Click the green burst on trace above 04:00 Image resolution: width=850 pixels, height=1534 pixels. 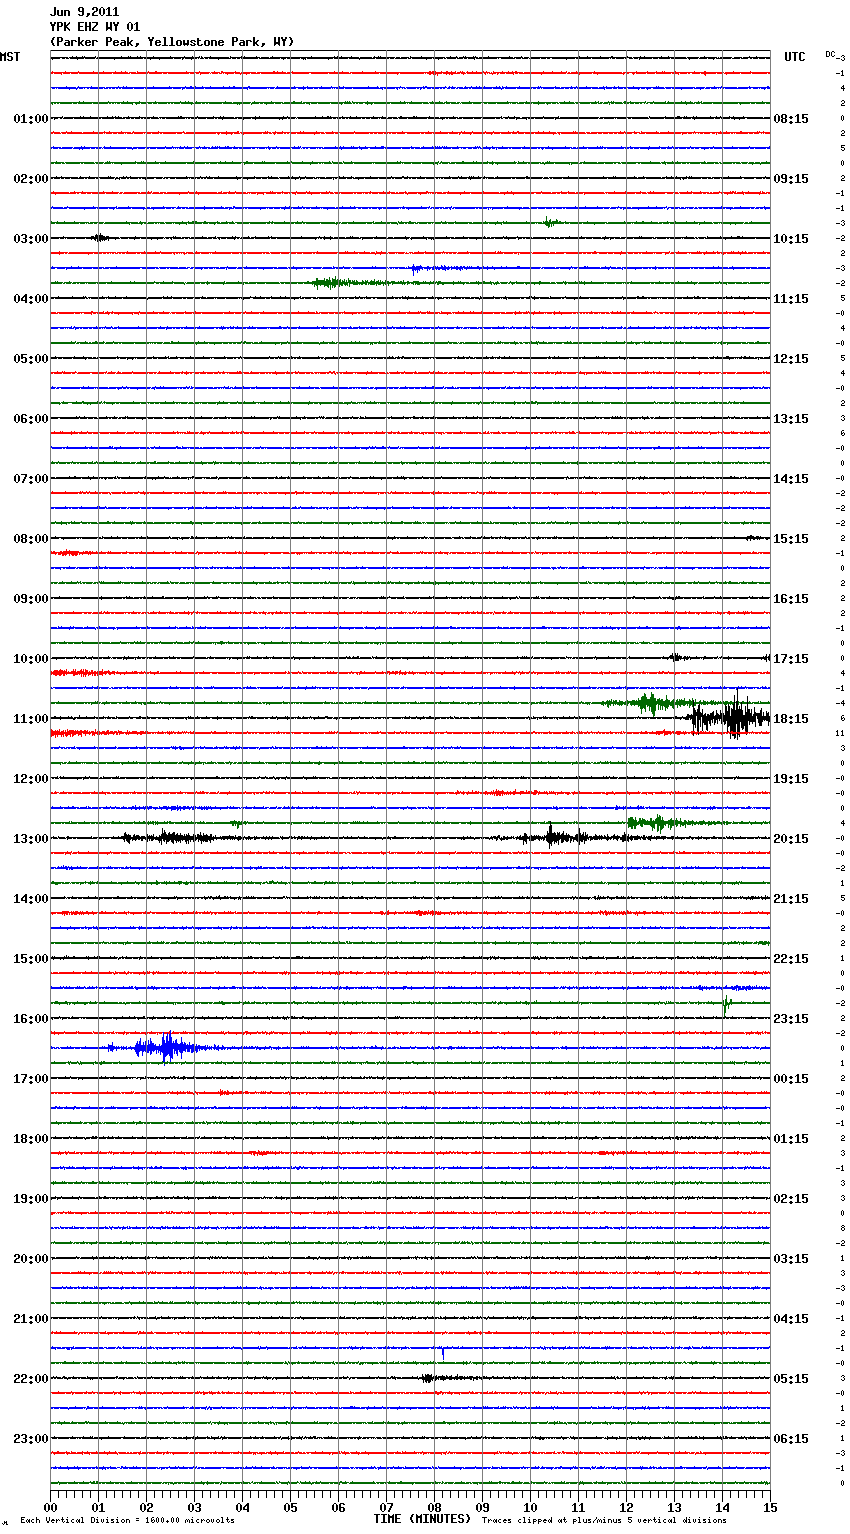tap(345, 283)
